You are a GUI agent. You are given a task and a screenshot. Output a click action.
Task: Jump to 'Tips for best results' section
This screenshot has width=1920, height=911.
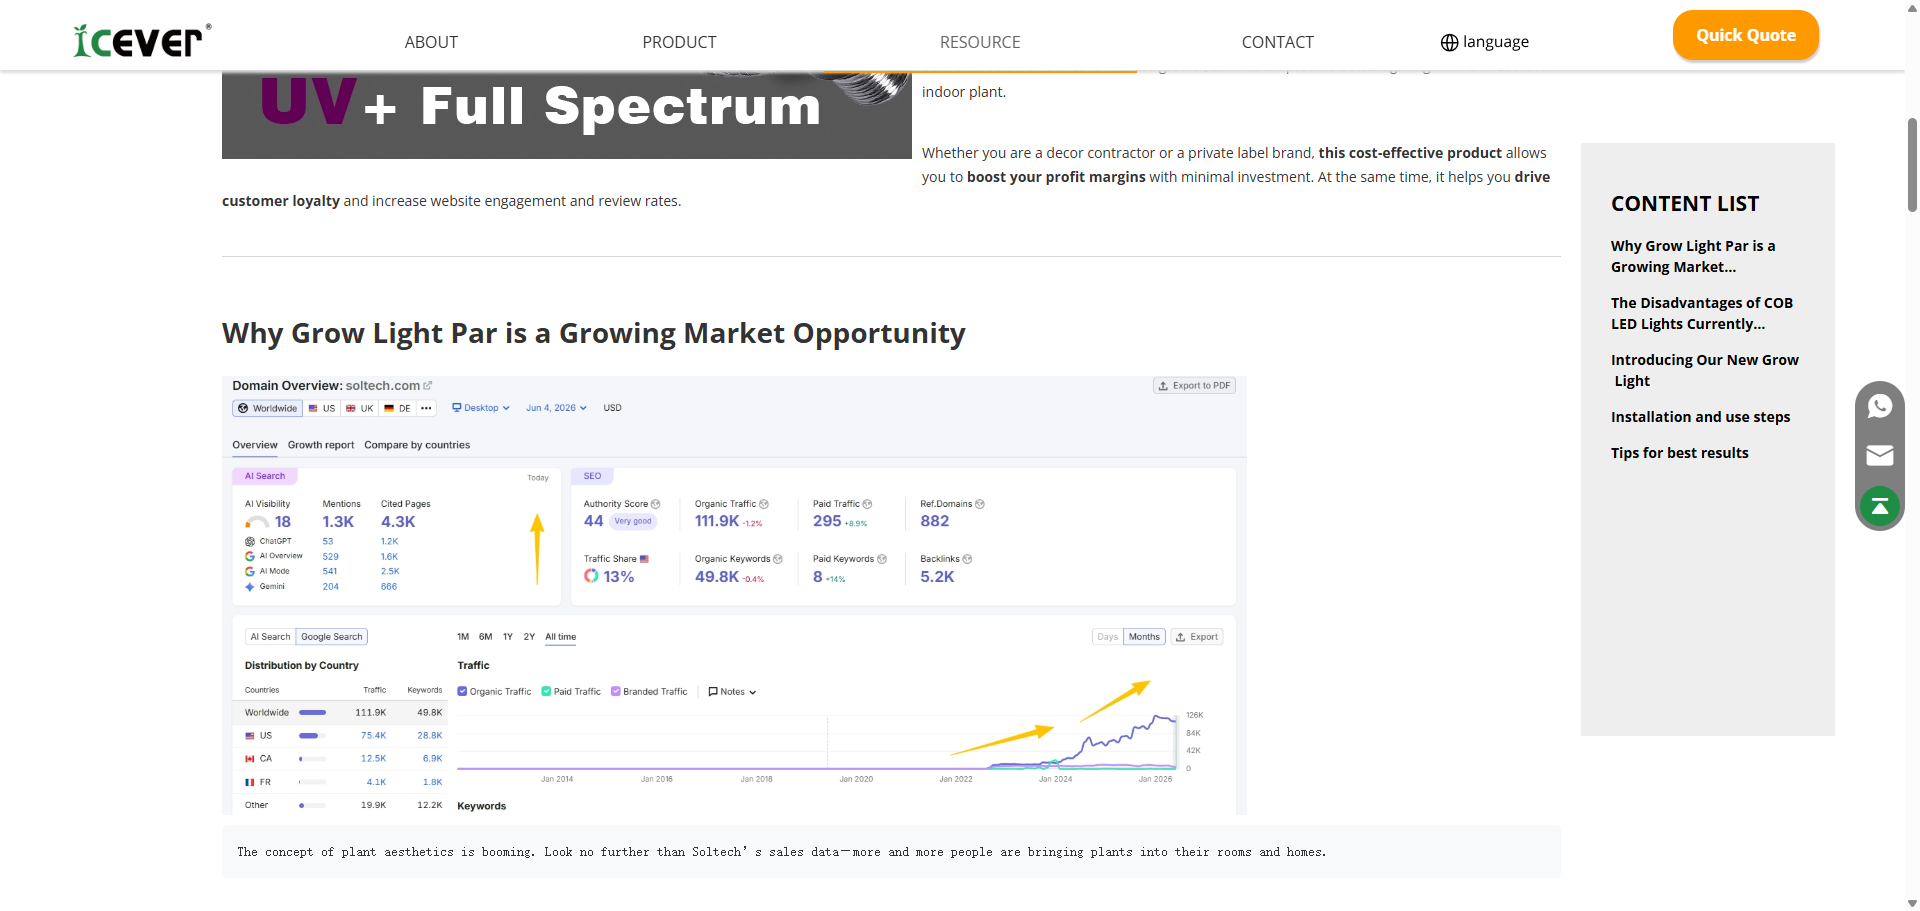tap(1680, 453)
